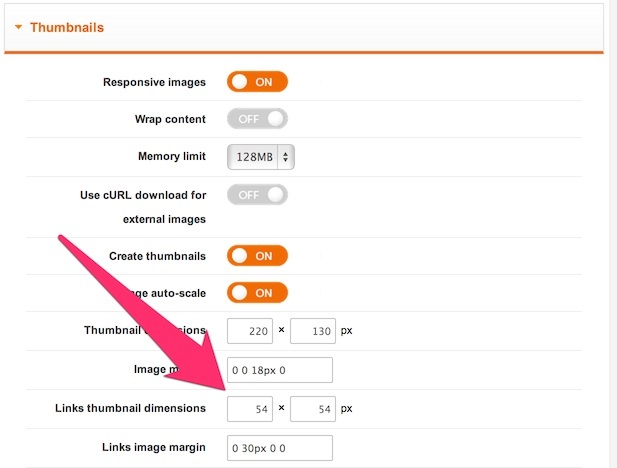Viewport: 617px width, 468px height.
Task: Disable the Responsive images switch
Action: [257, 82]
